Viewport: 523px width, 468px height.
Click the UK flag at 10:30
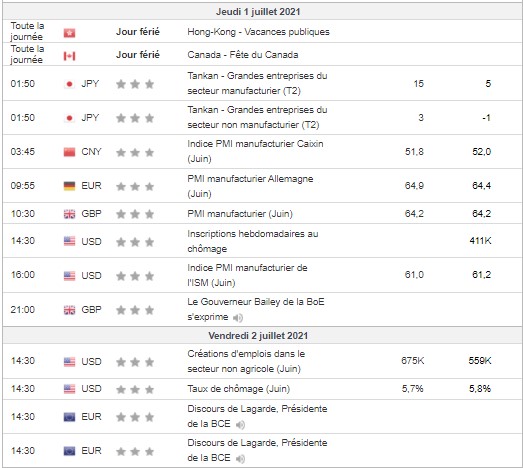pos(69,214)
